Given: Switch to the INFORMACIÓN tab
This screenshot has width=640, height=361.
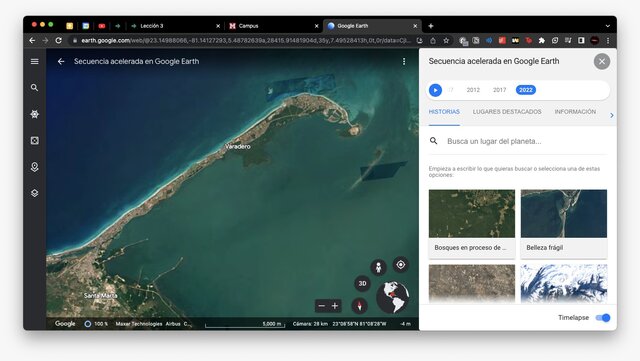Looking at the screenshot, I should 575,111.
